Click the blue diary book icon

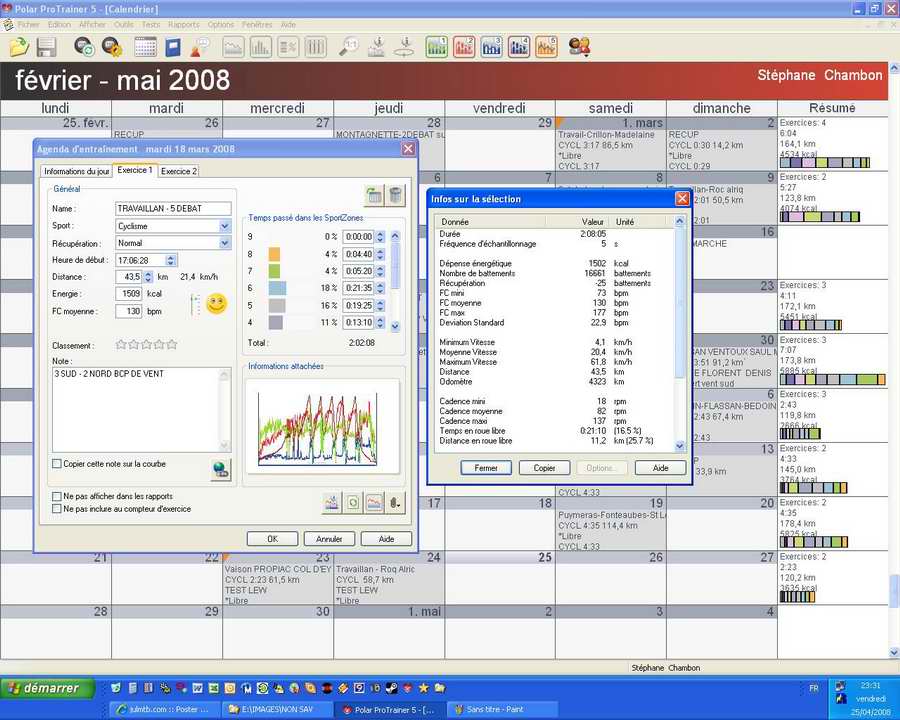point(173,47)
